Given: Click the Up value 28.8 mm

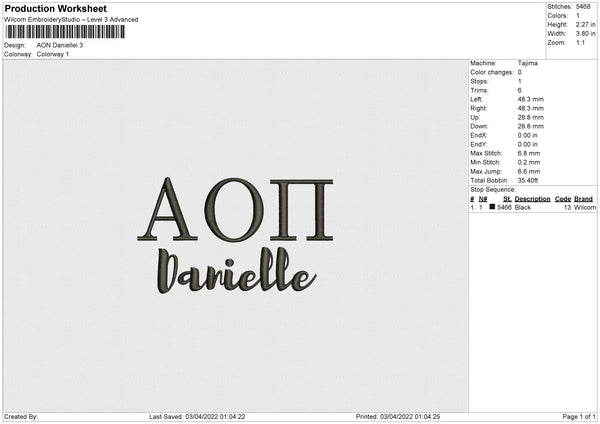Looking at the screenshot, I should pos(531,117).
